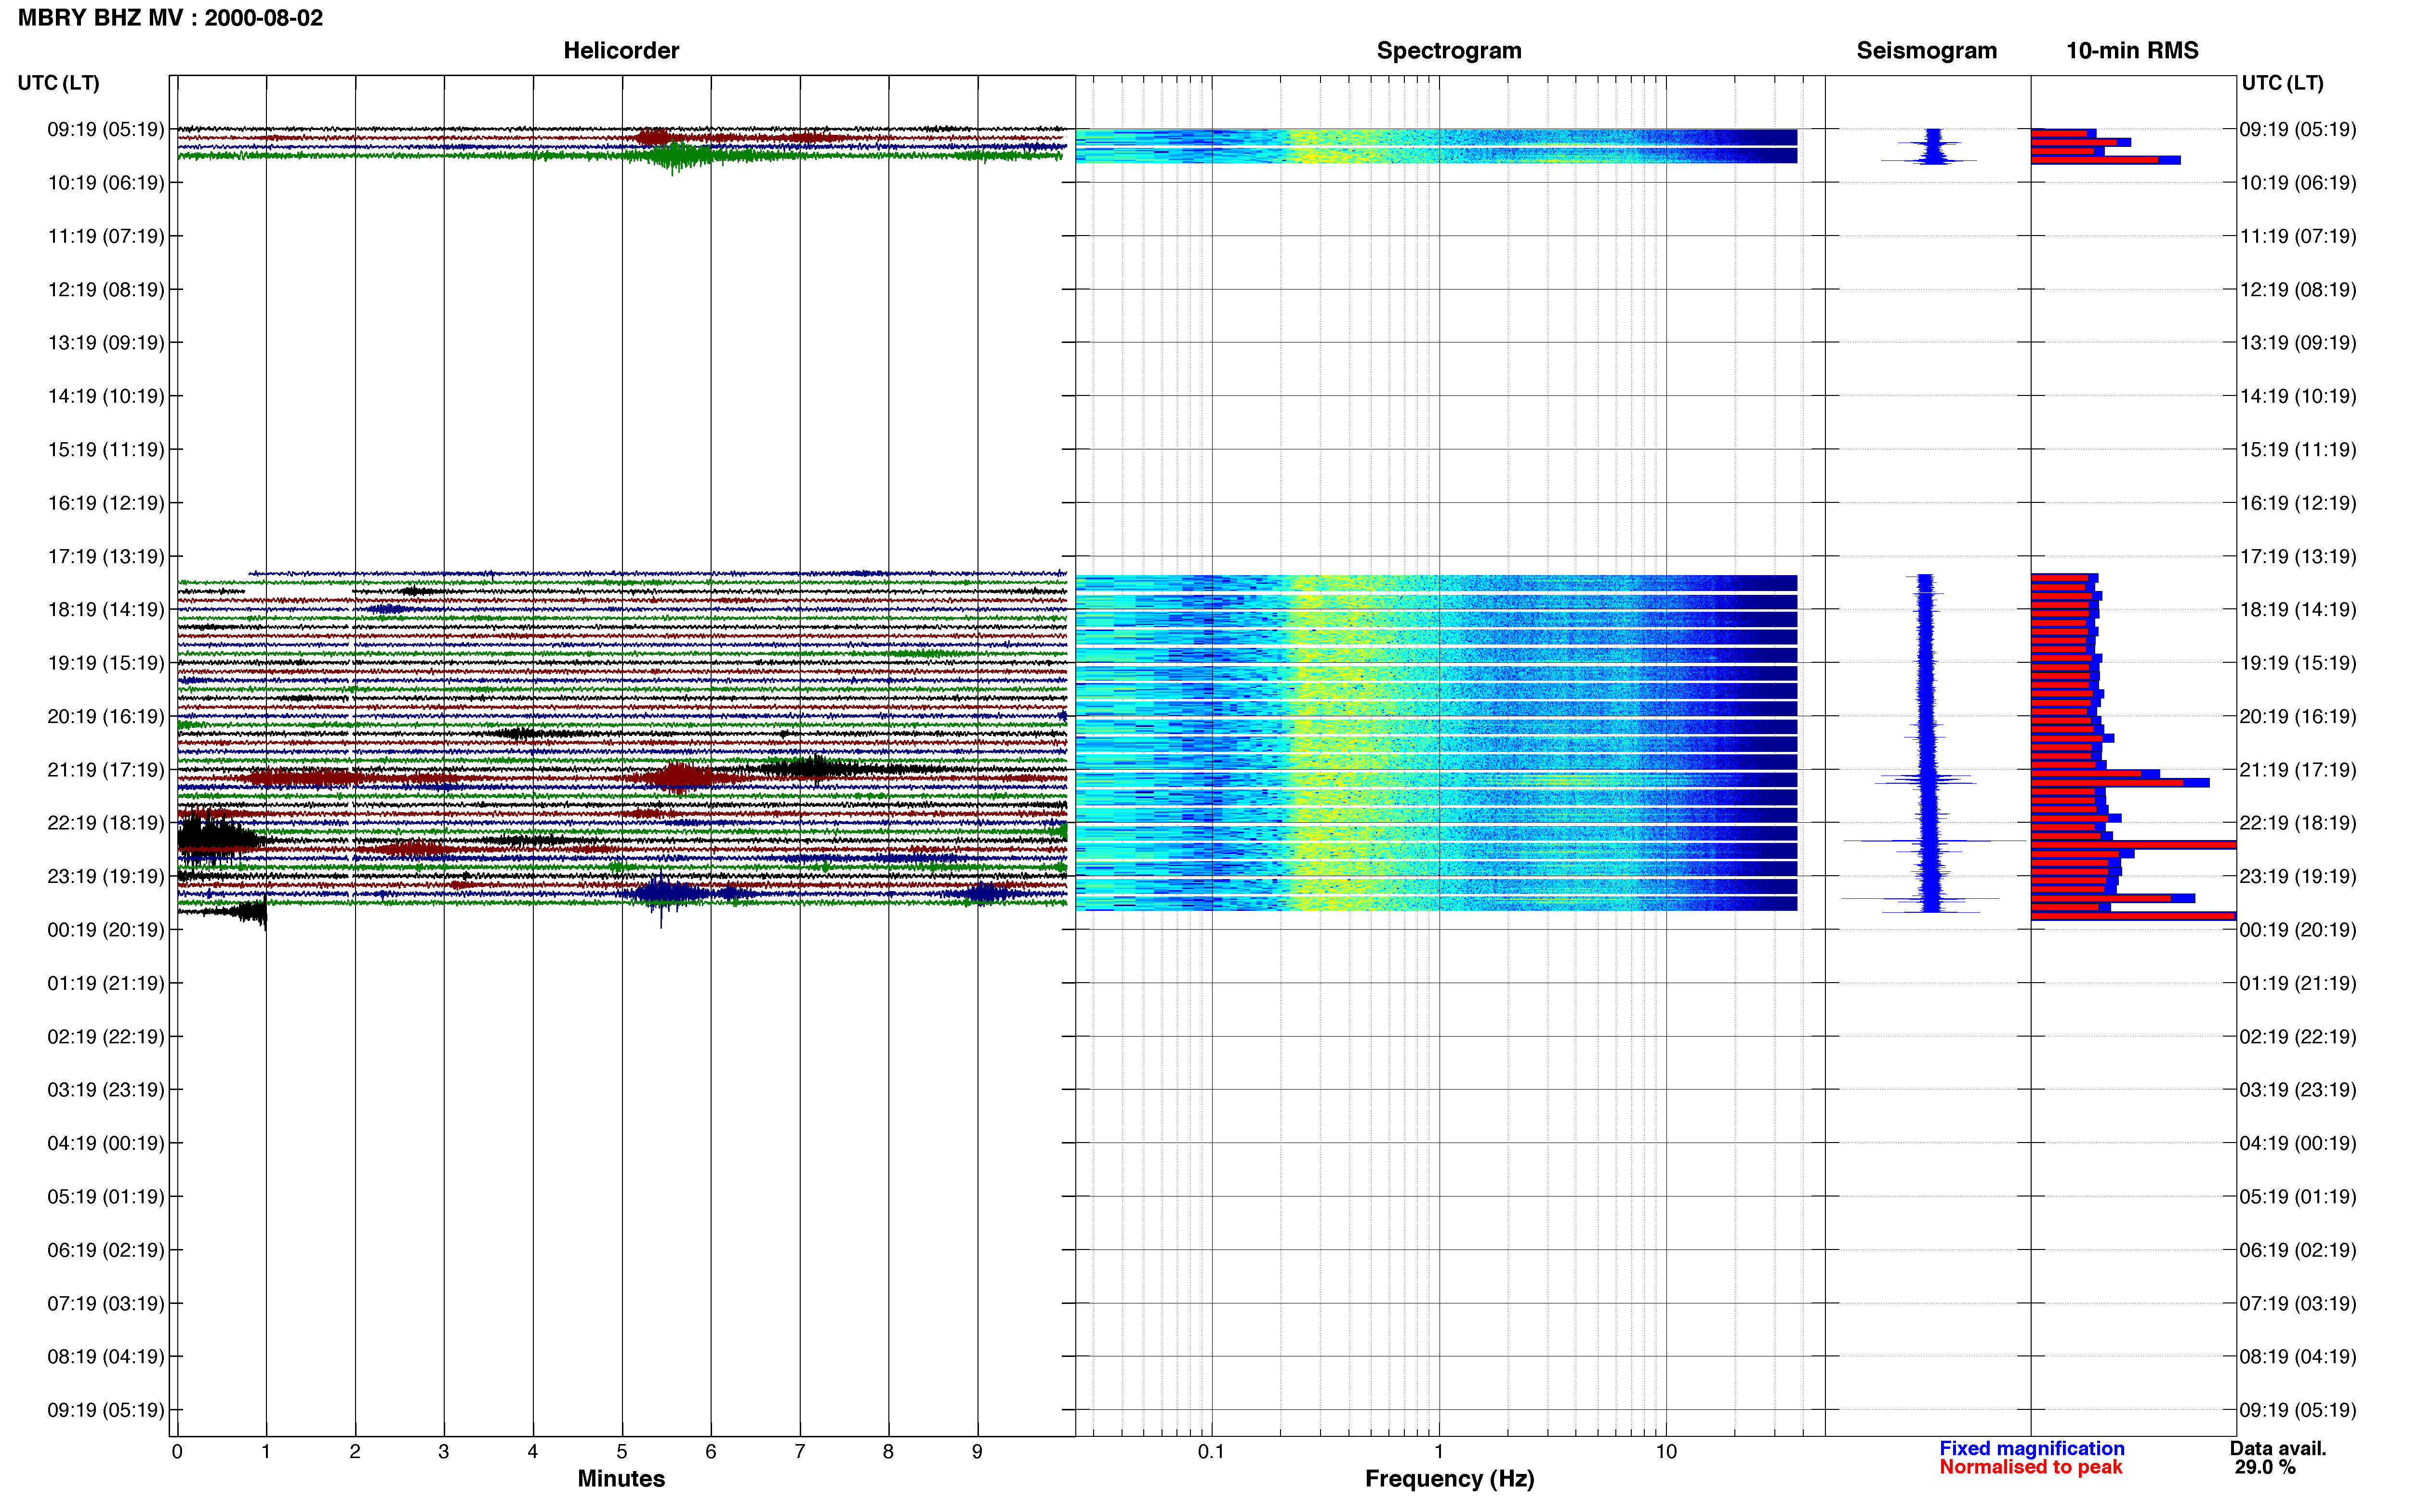Click the Helicorder panel heading
Image resolution: width=2418 pixels, height=1512 pixels.
(621, 50)
